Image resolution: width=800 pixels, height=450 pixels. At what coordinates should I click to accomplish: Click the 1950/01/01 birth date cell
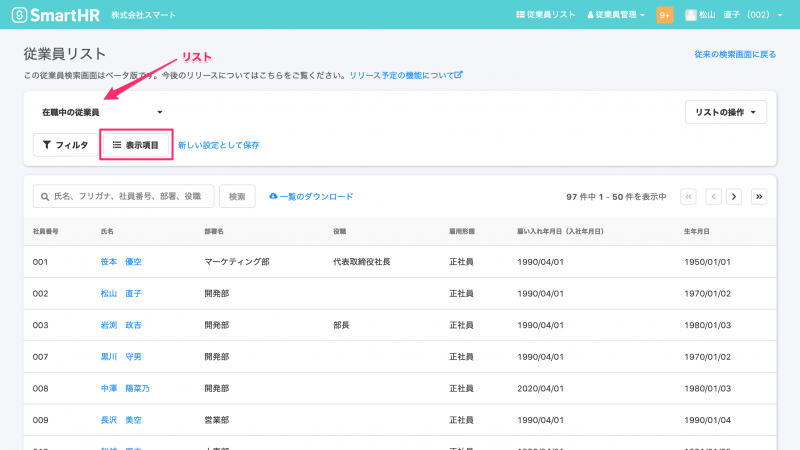[x=707, y=262]
